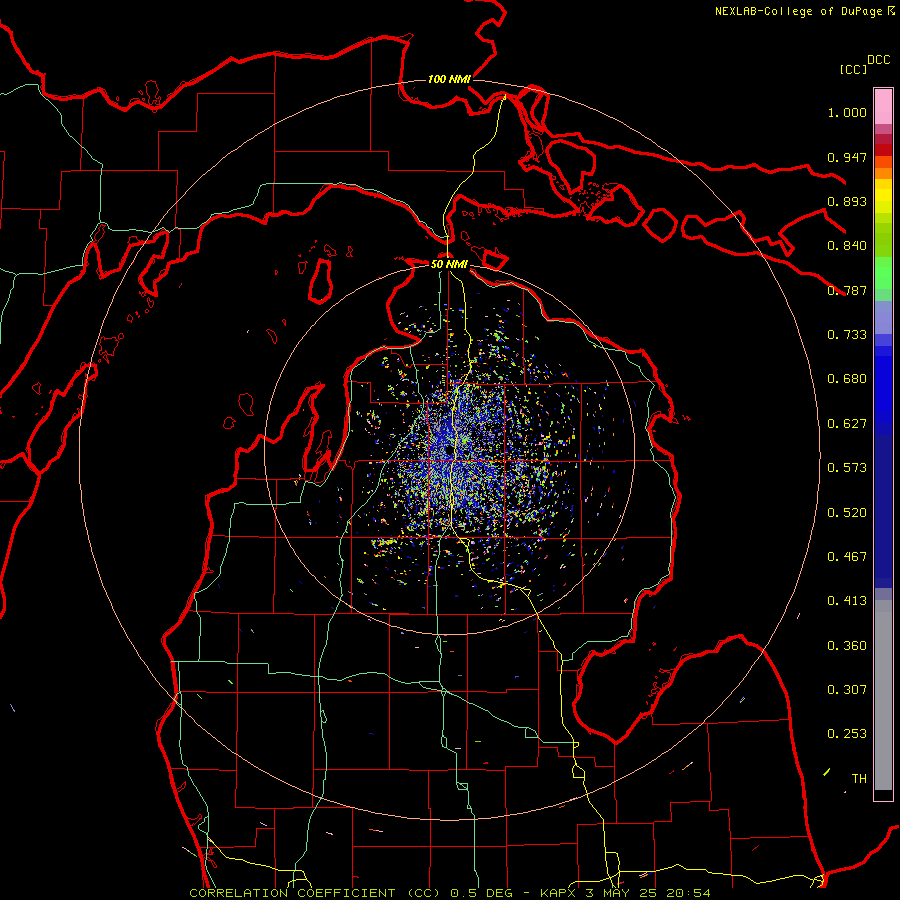The image size is (900, 900).
Task: Click the 50 NMI range ring label
Action: pyautogui.click(x=449, y=264)
